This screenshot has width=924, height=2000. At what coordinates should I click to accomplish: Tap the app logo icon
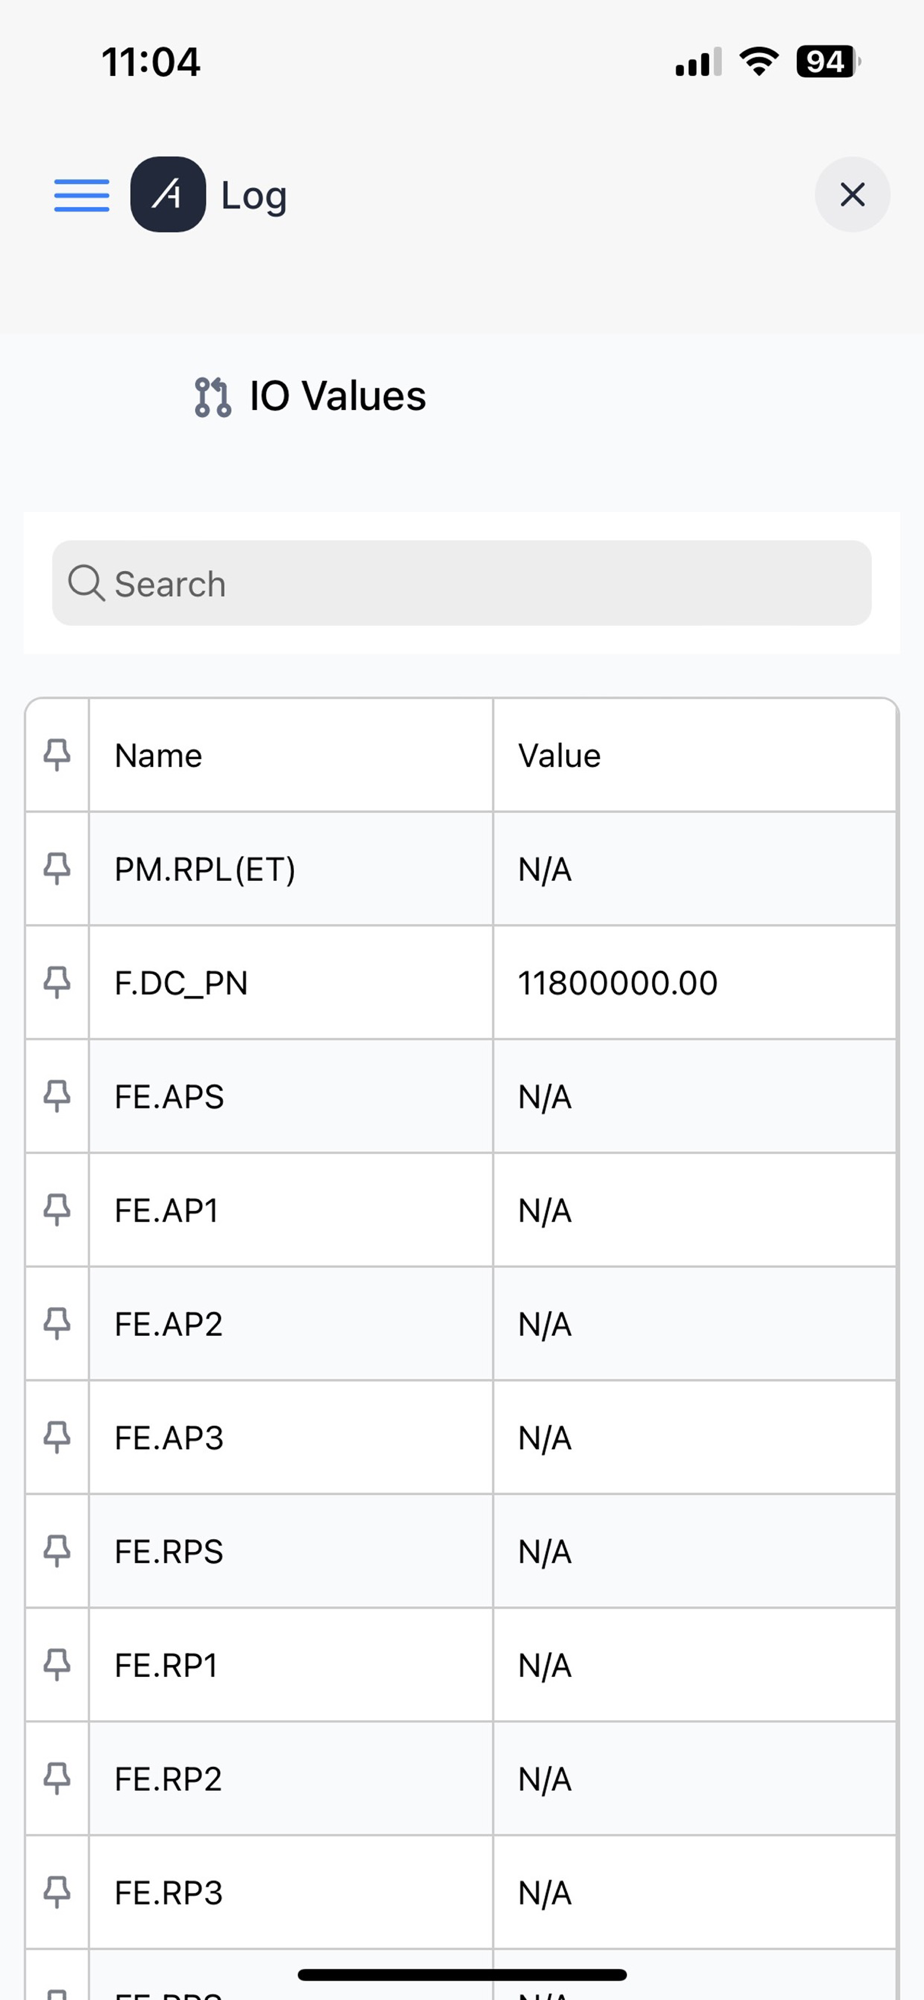coord(168,195)
